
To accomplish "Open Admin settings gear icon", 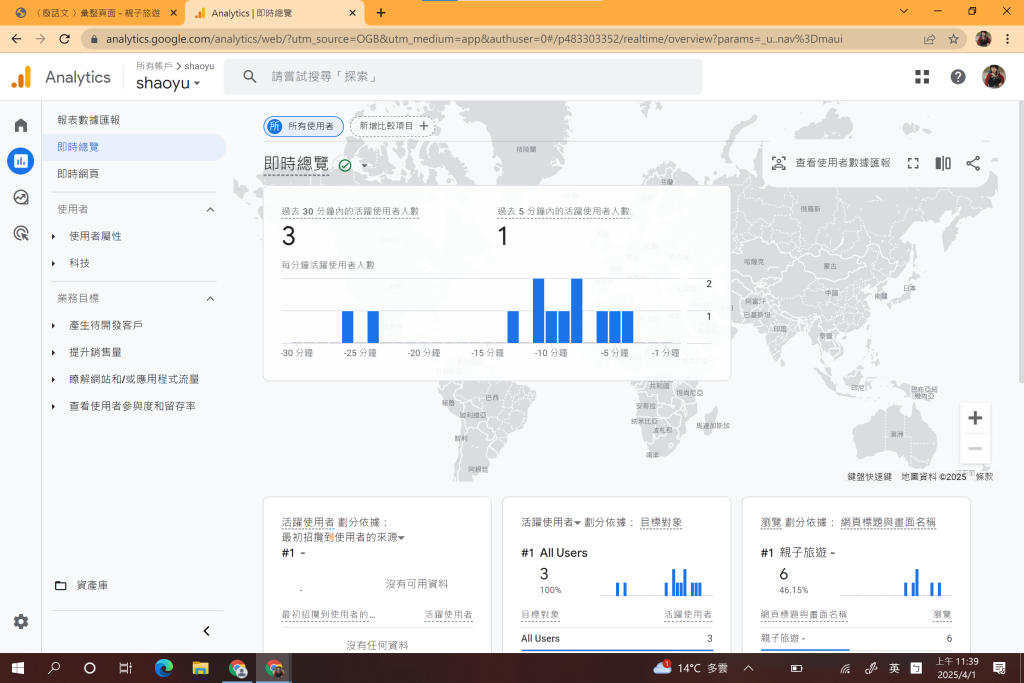I will pos(21,621).
